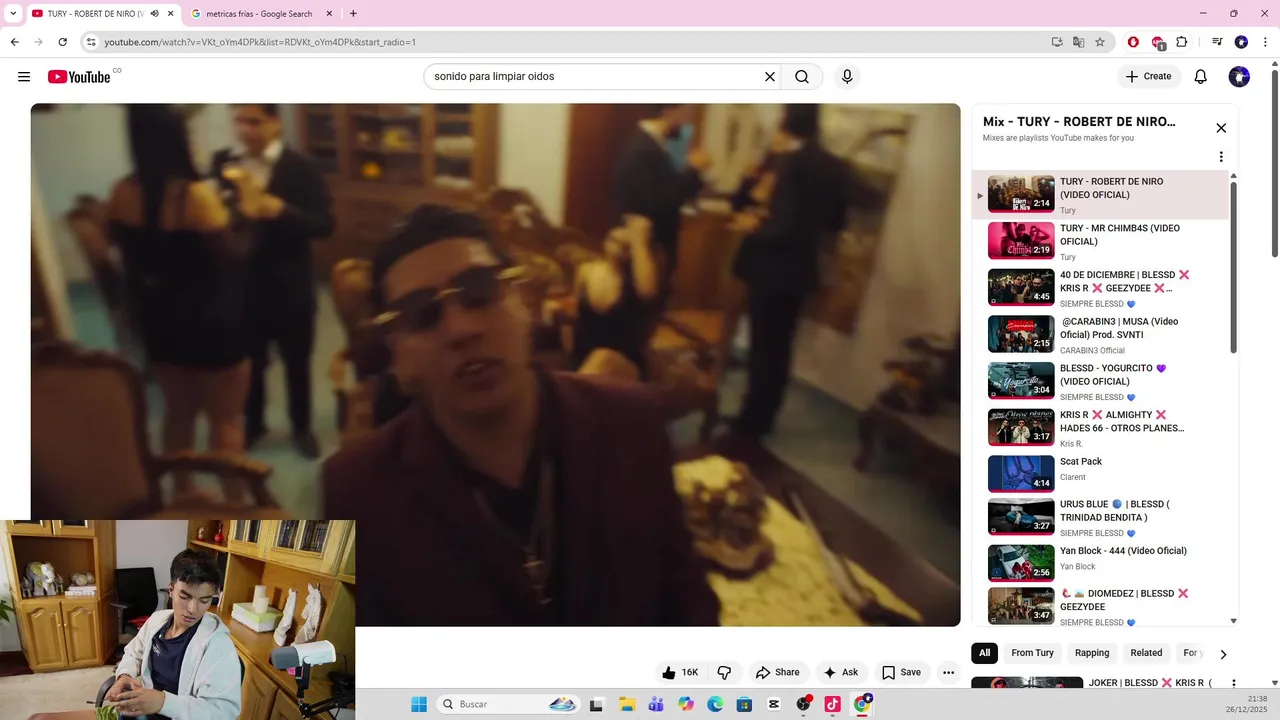1280x720 pixels.
Task: Click the Share button
Action: [777, 672]
